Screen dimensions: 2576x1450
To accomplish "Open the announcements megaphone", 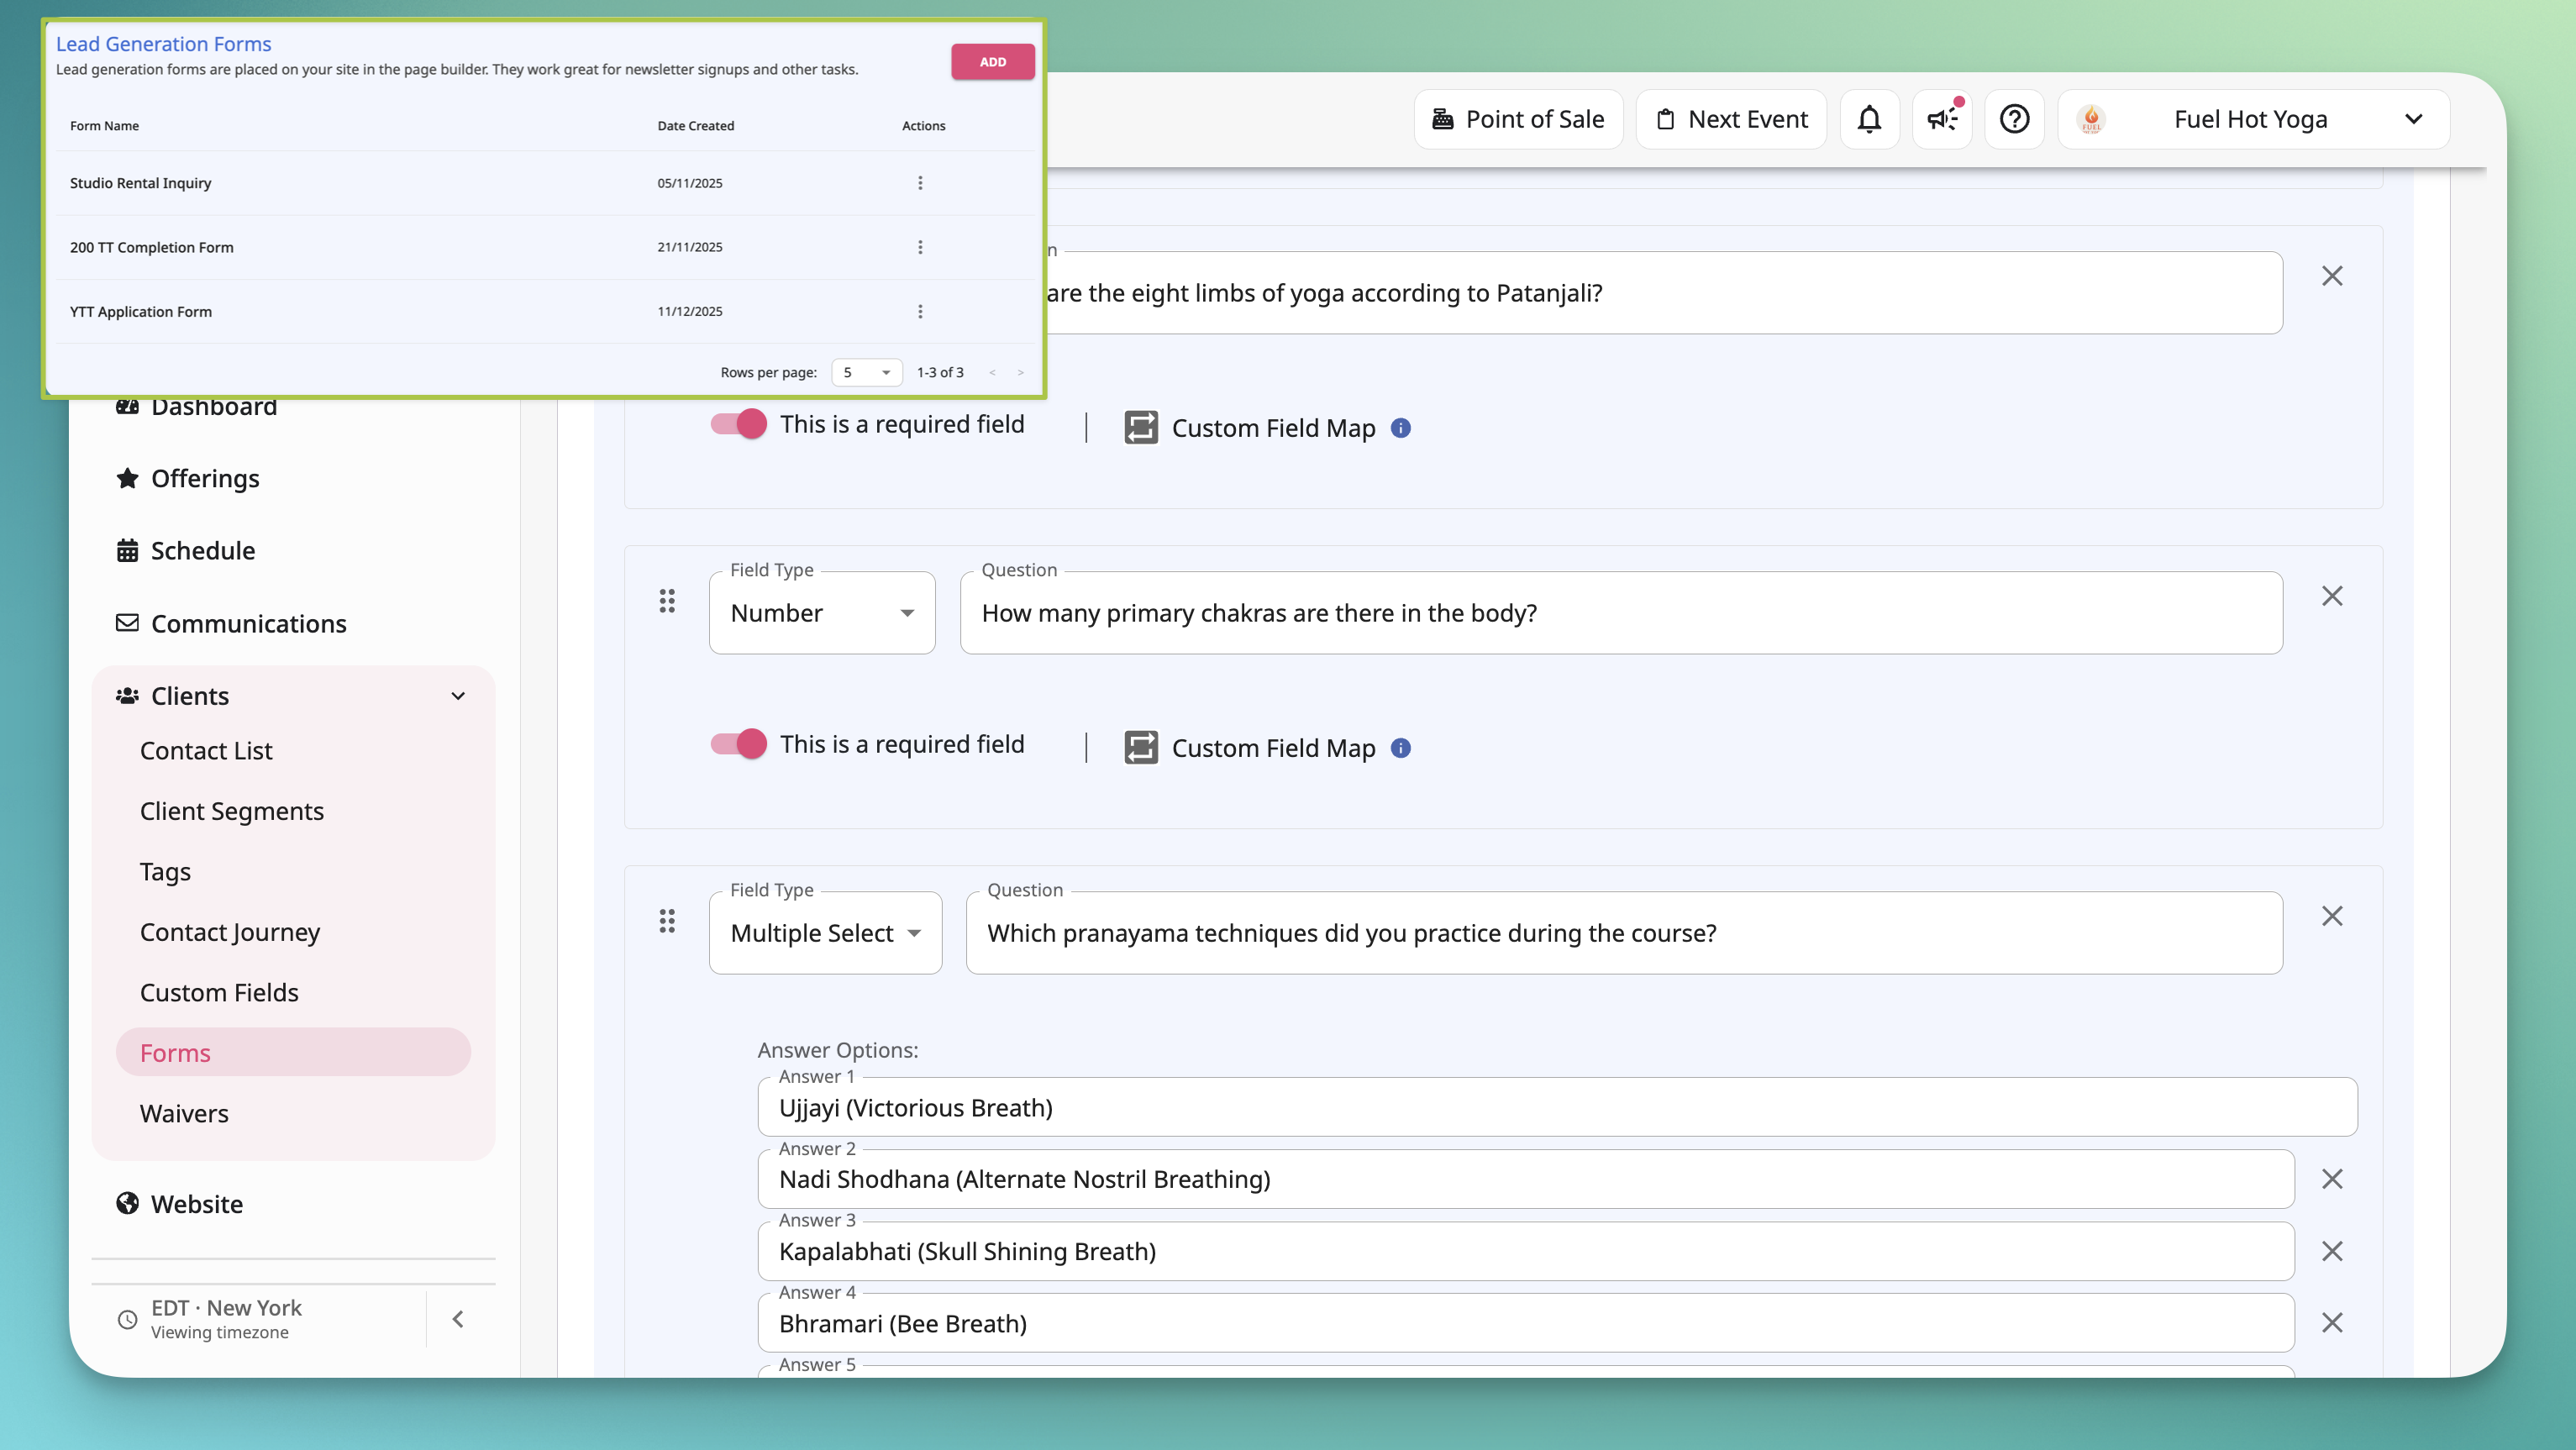I will [x=1942, y=119].
